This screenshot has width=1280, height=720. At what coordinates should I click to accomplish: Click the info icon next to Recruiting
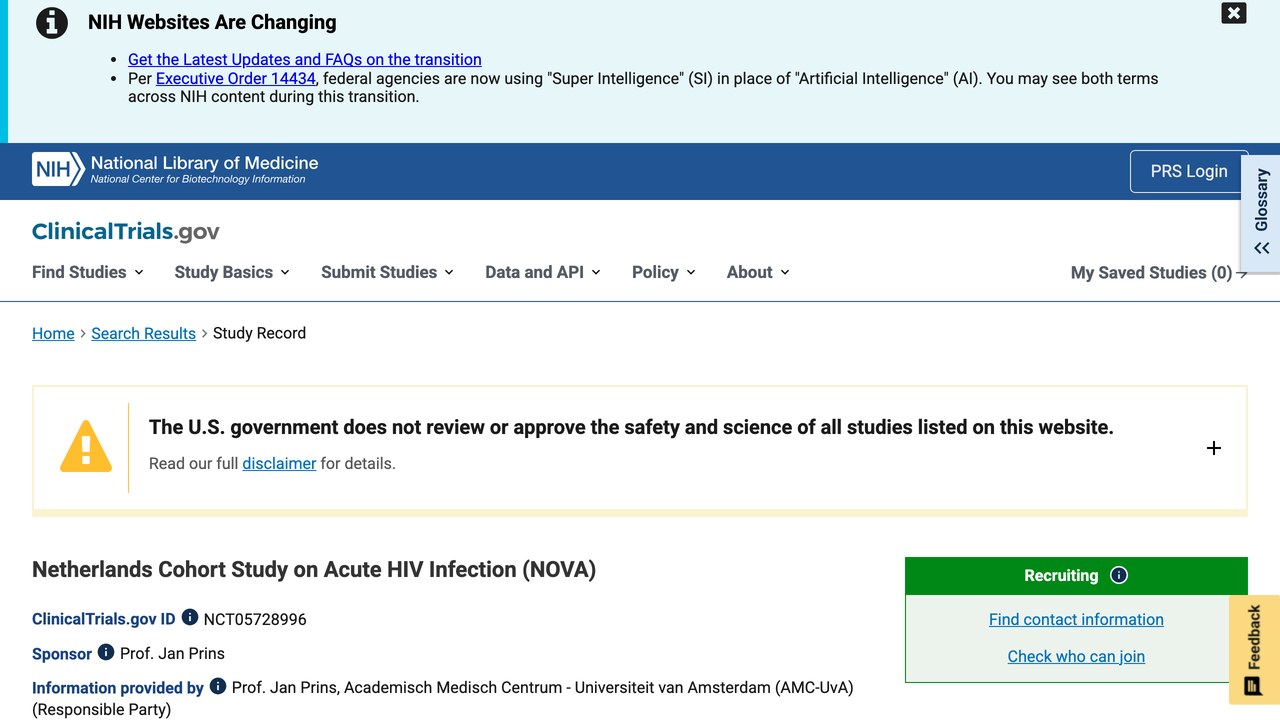pyautogui.click(x=1119, y=575)
